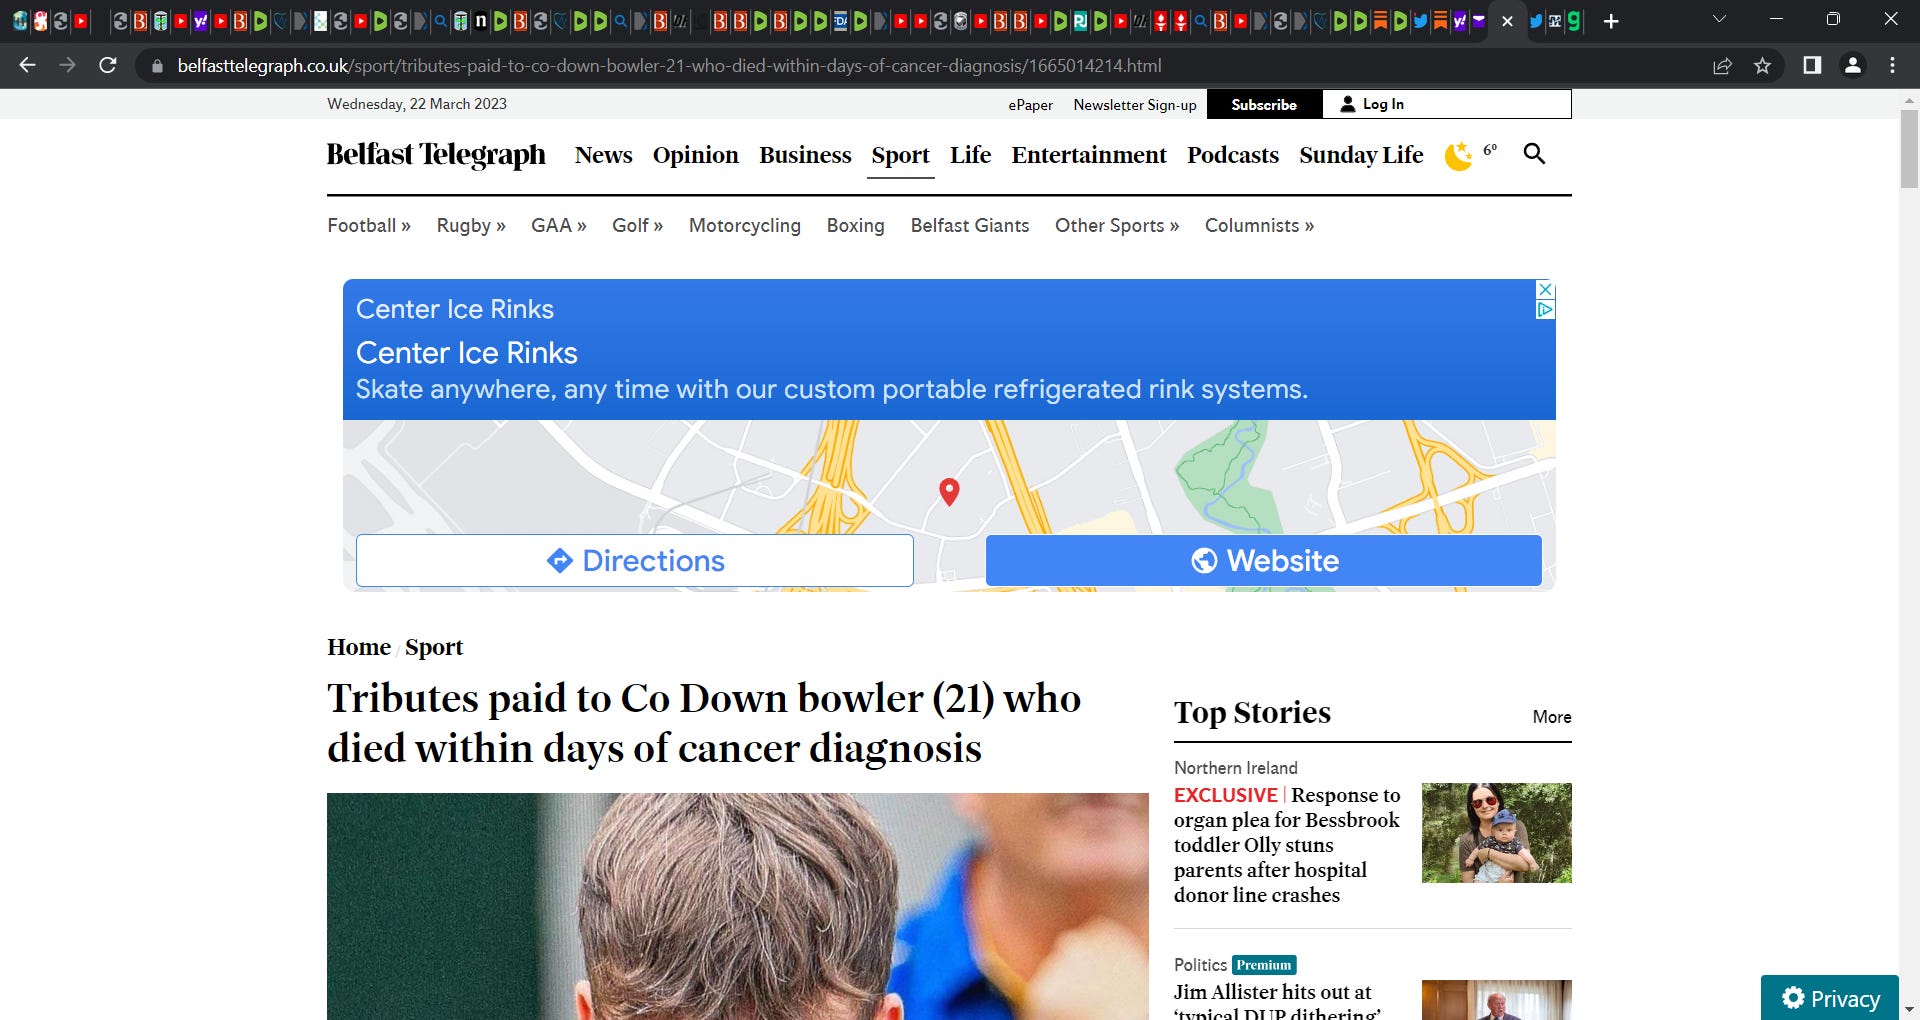Expand the Rugby submenu

[471, 226]
